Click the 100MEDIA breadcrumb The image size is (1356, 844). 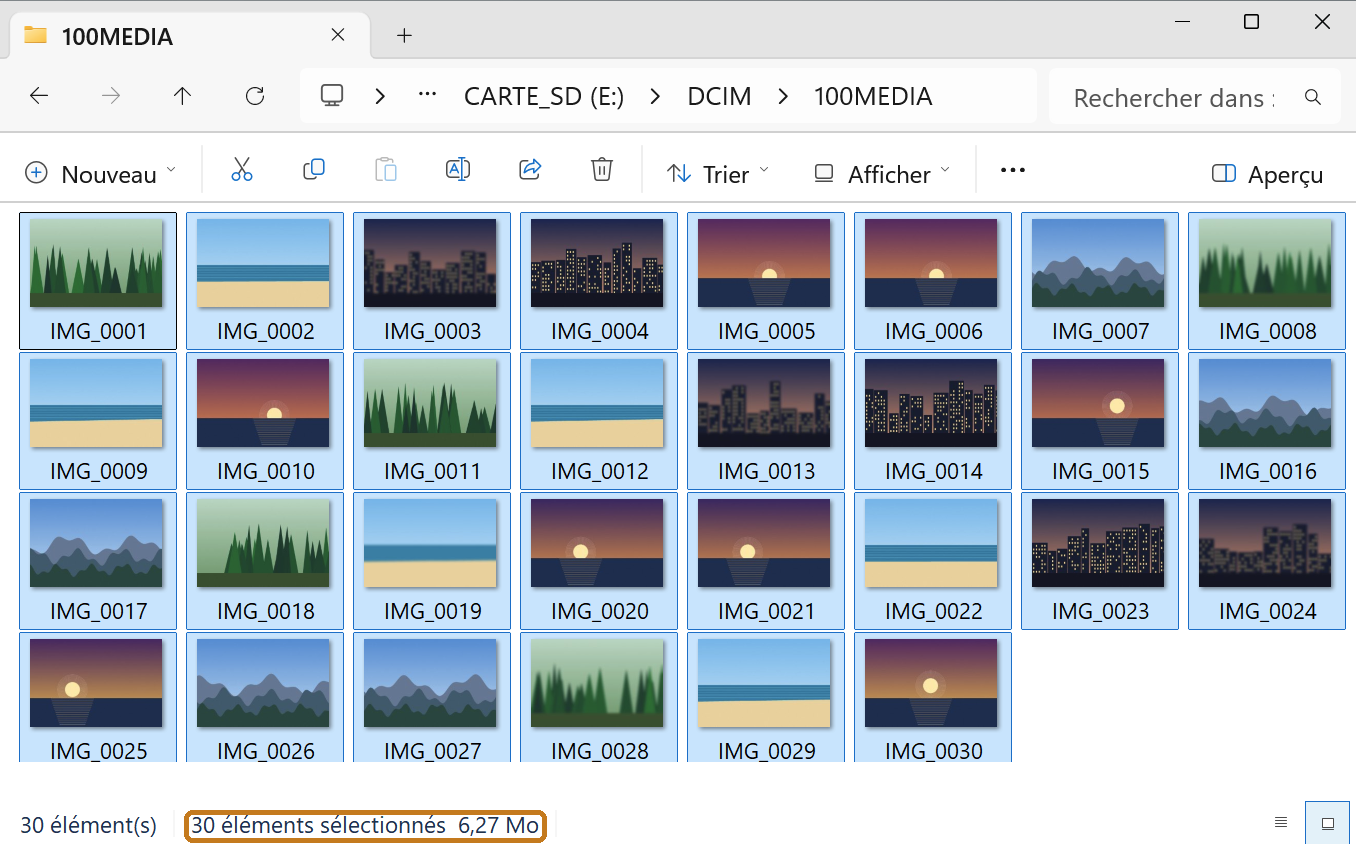[873, 96]
